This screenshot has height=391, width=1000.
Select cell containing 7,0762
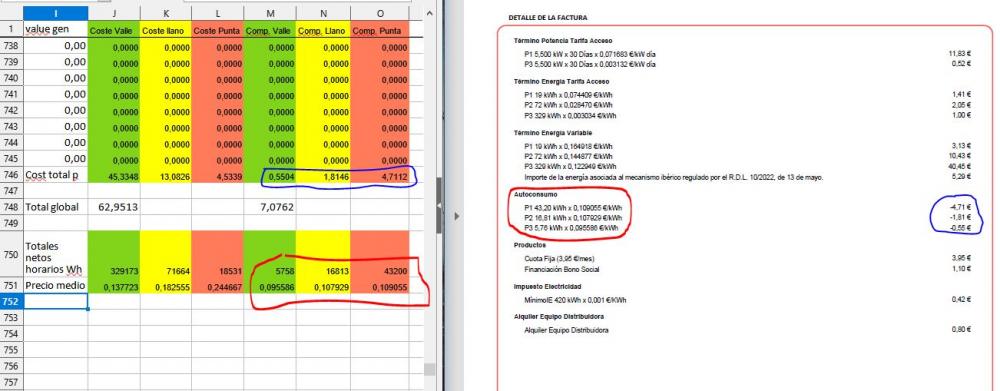click(x=270, y=207)
